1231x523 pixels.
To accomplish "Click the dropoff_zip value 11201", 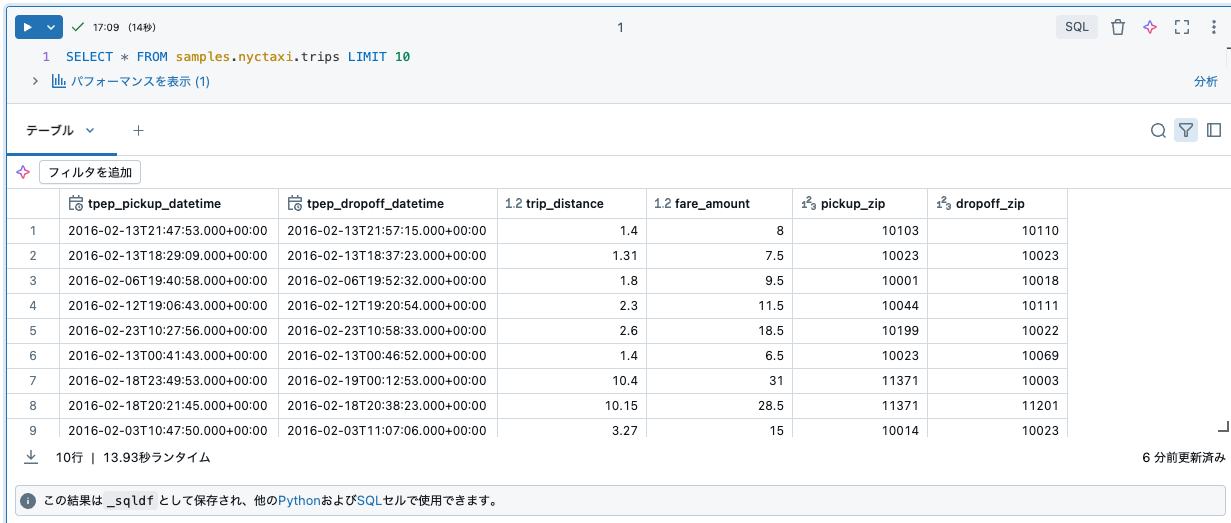I will [x=997, y=405].
